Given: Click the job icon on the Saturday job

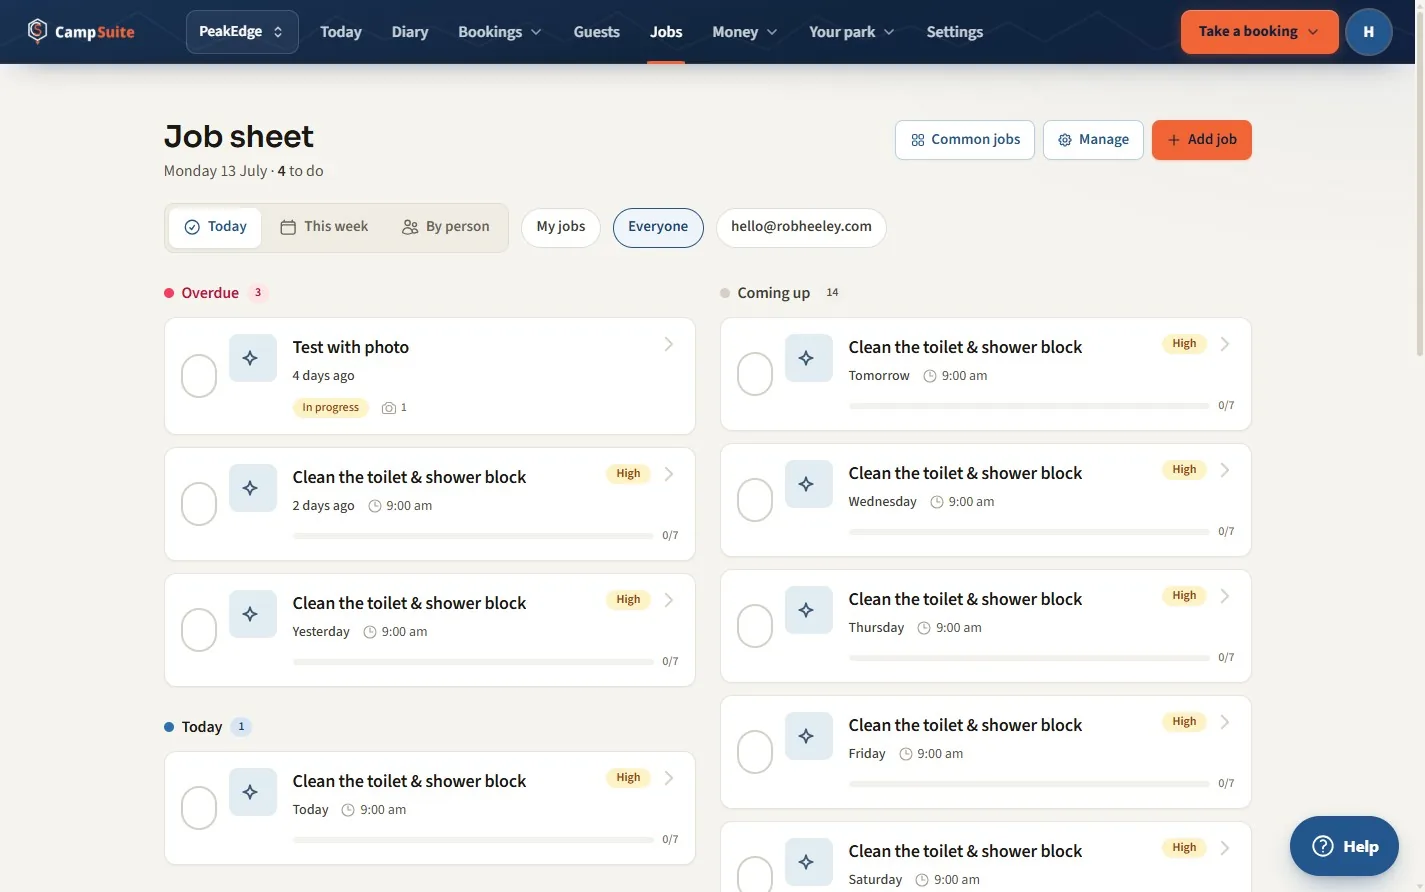Looking at the screenshot, I should point(808,862).
